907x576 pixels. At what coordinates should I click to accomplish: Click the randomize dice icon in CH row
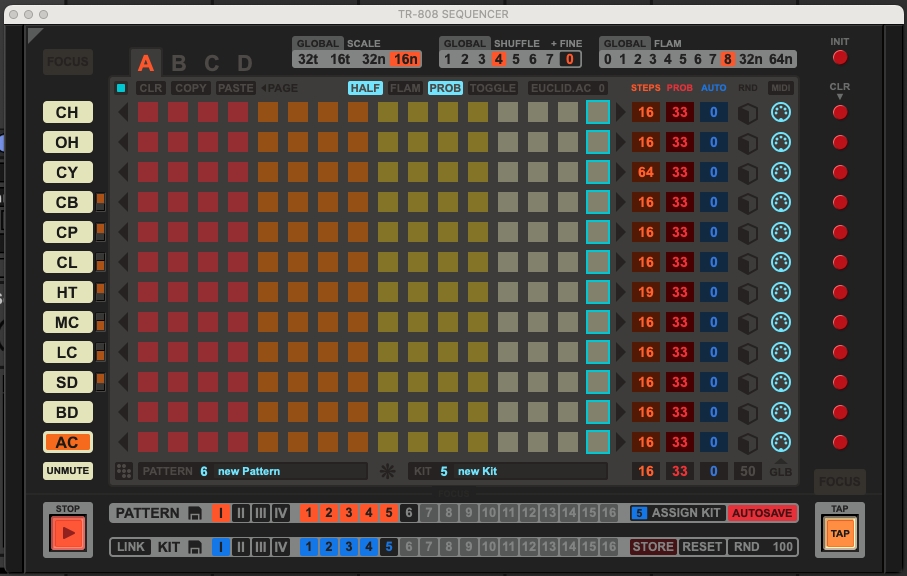(747, 113)
